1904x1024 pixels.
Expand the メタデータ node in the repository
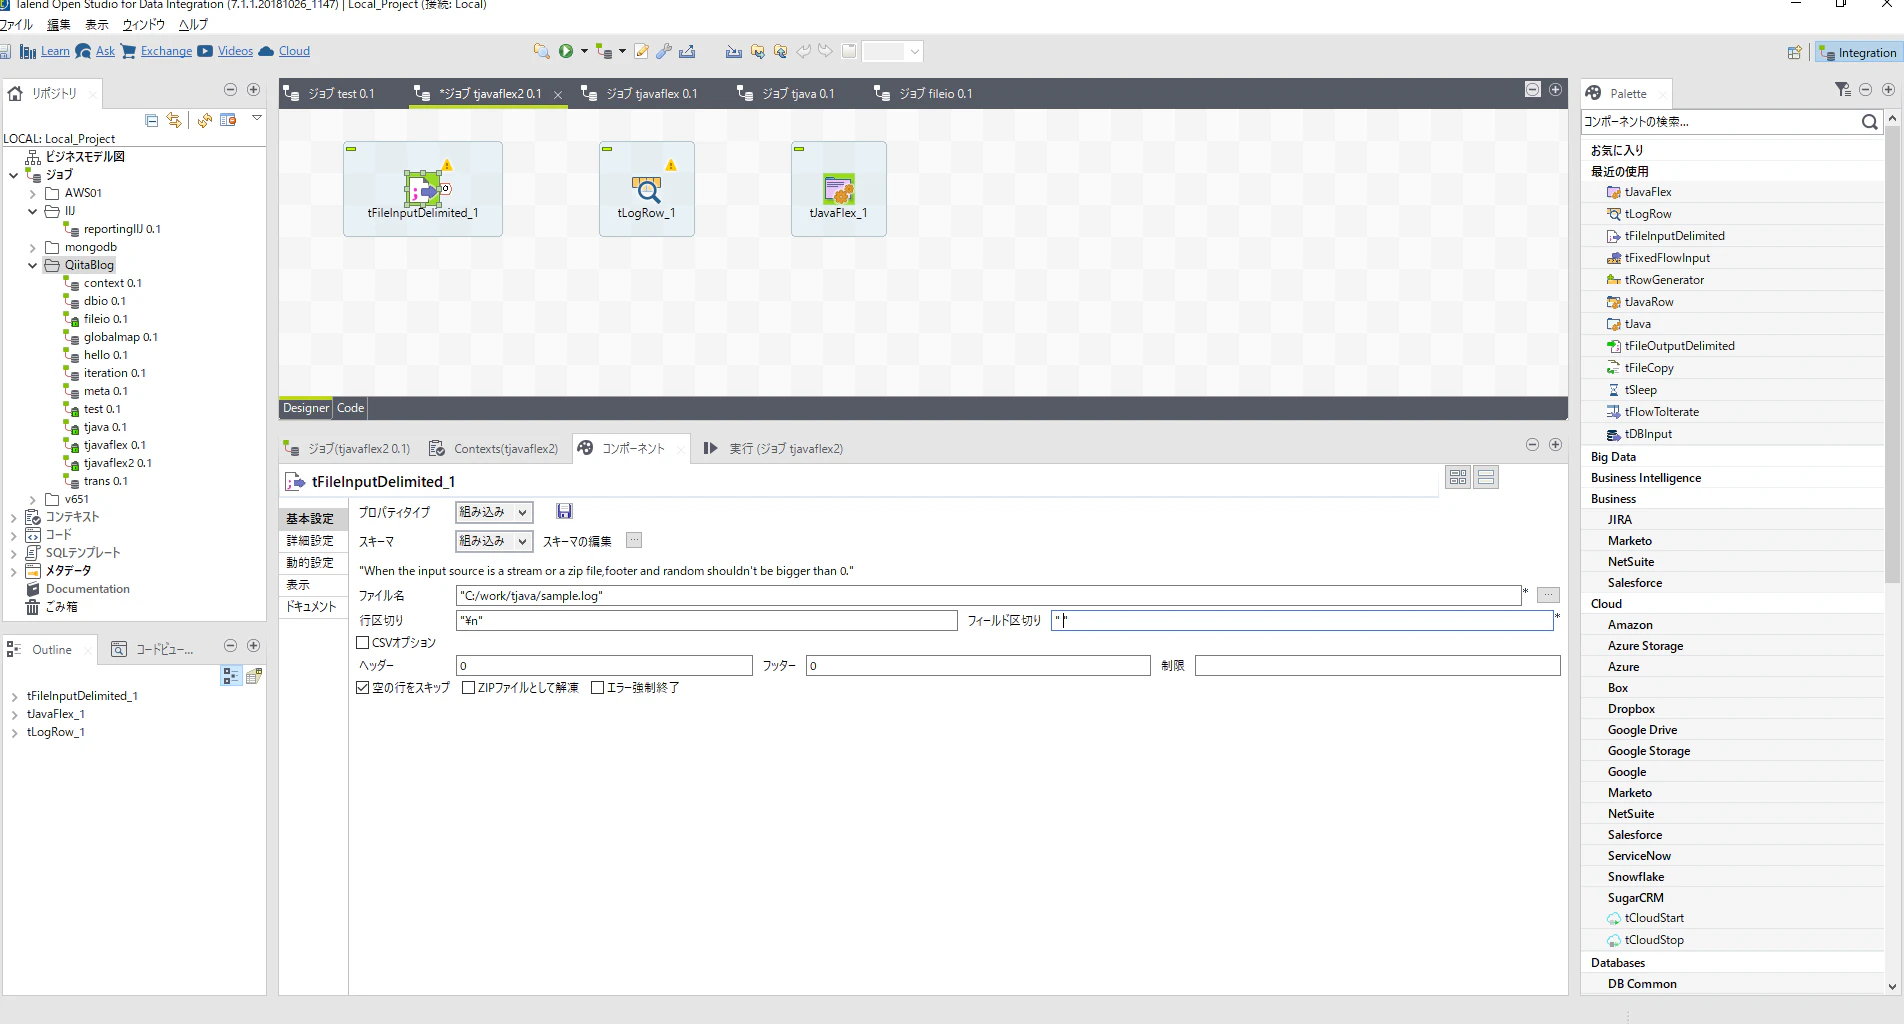(x=14, y=572)
